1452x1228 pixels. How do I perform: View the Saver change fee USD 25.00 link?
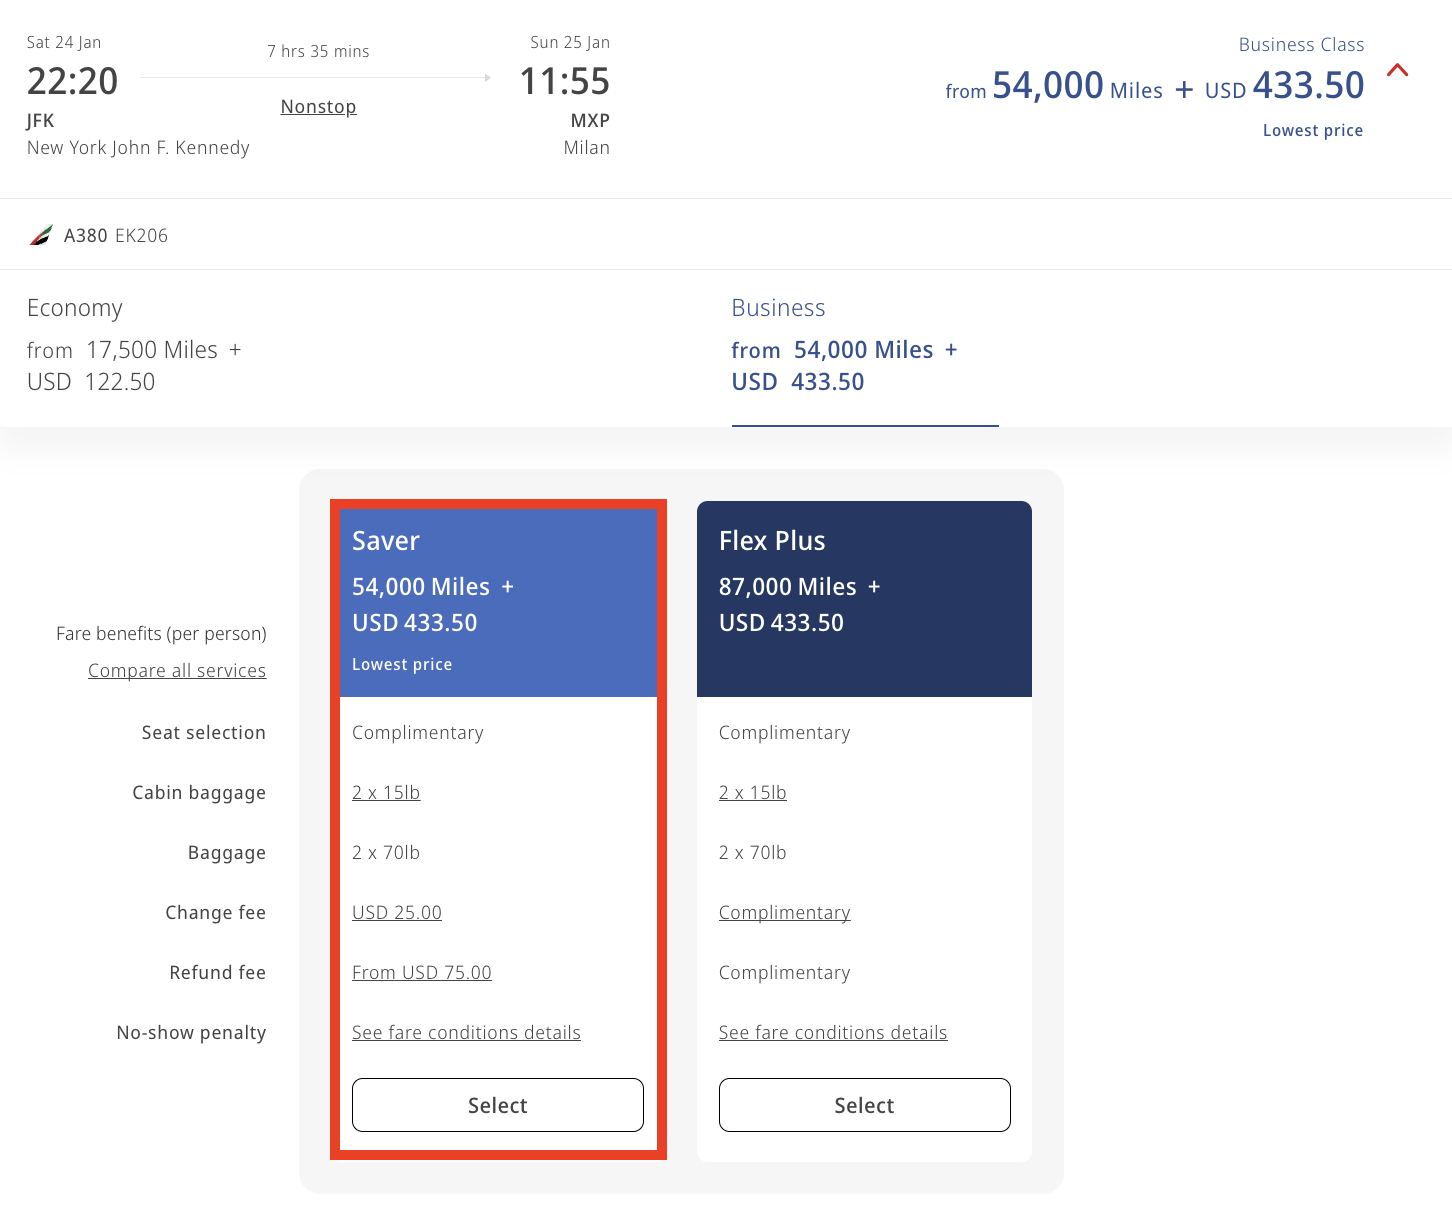[x=397, y=913]
